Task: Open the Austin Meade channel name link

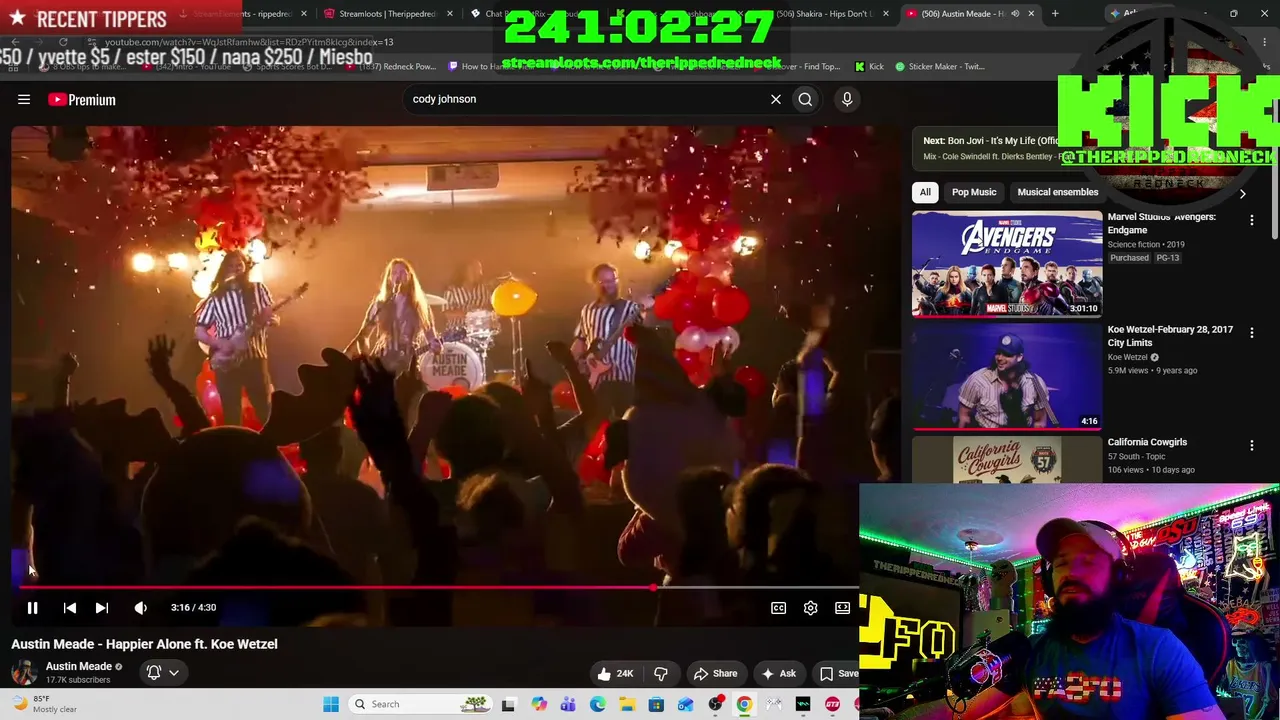Action: pyautogui.click(x=79, y=666)
